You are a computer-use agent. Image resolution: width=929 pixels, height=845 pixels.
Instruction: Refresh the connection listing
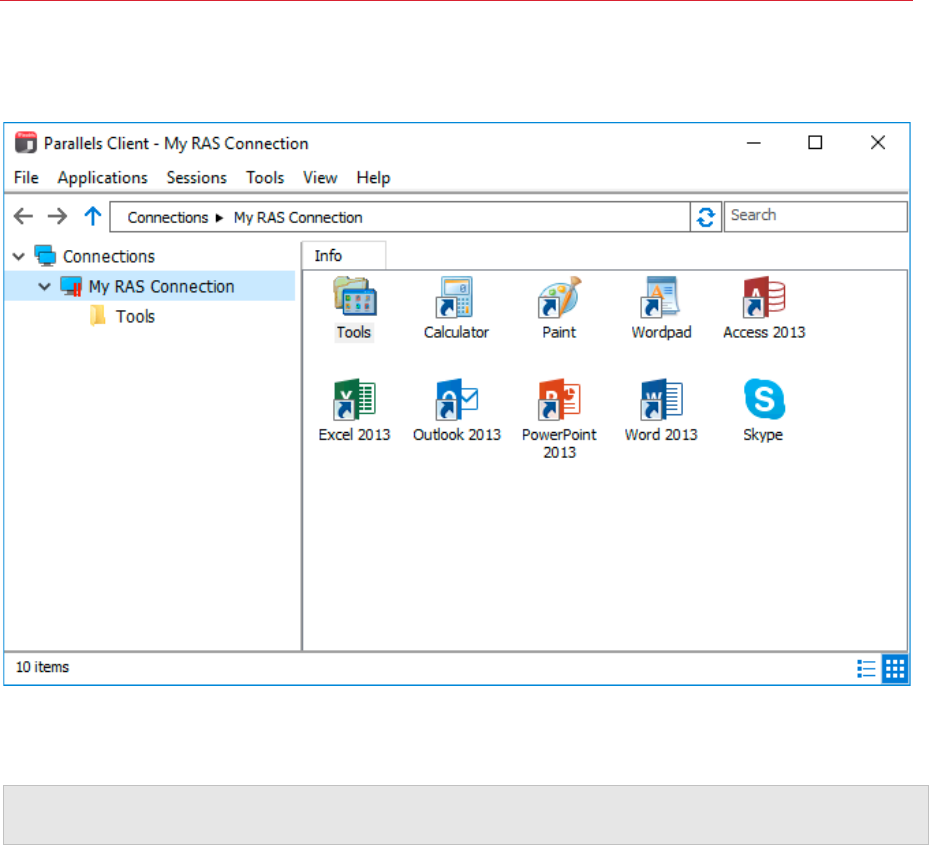click(x=706, y=217)
